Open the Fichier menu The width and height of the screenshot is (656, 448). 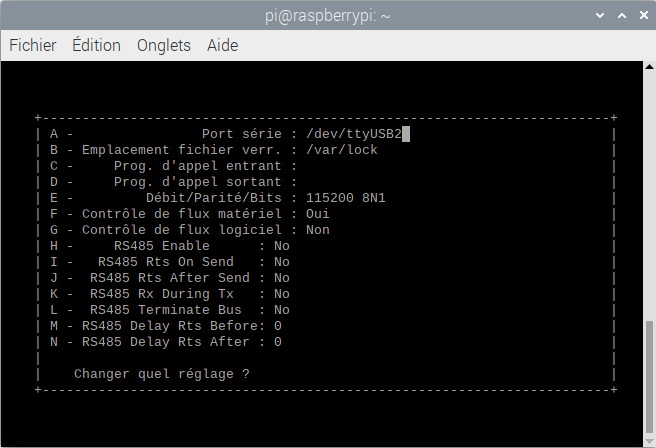33,45
